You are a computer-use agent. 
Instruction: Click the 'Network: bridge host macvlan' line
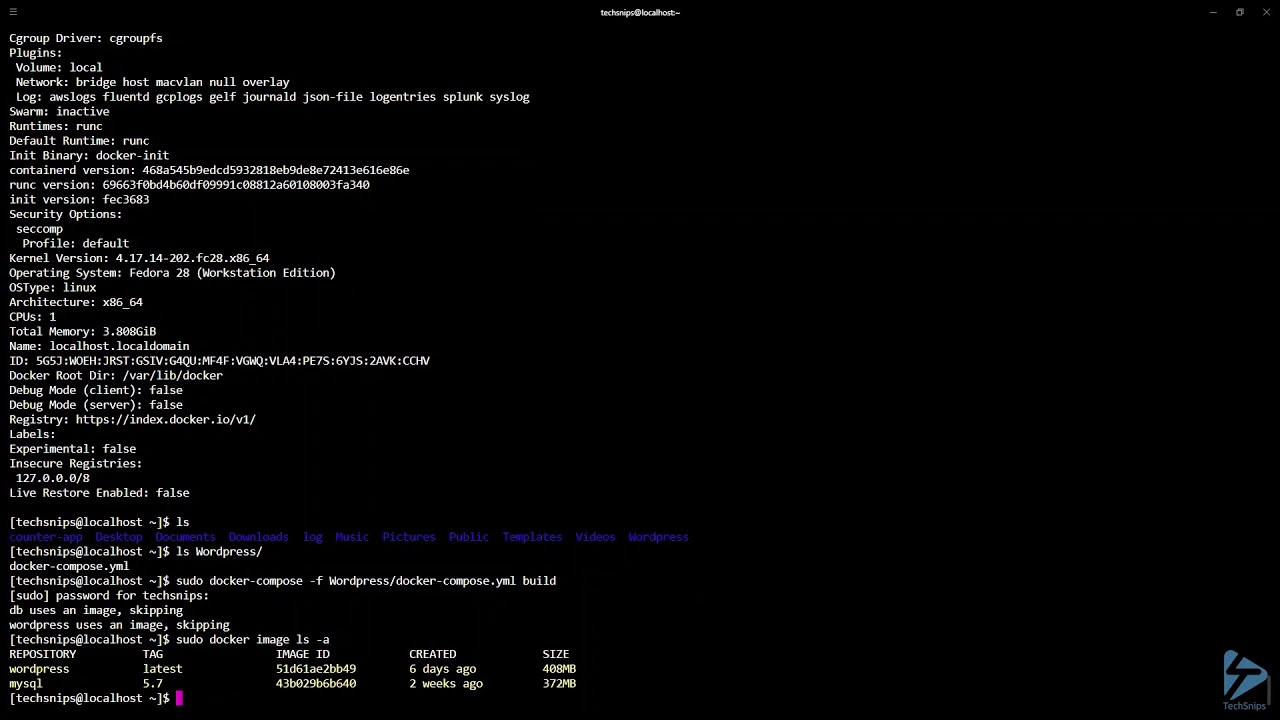(152, 82)
